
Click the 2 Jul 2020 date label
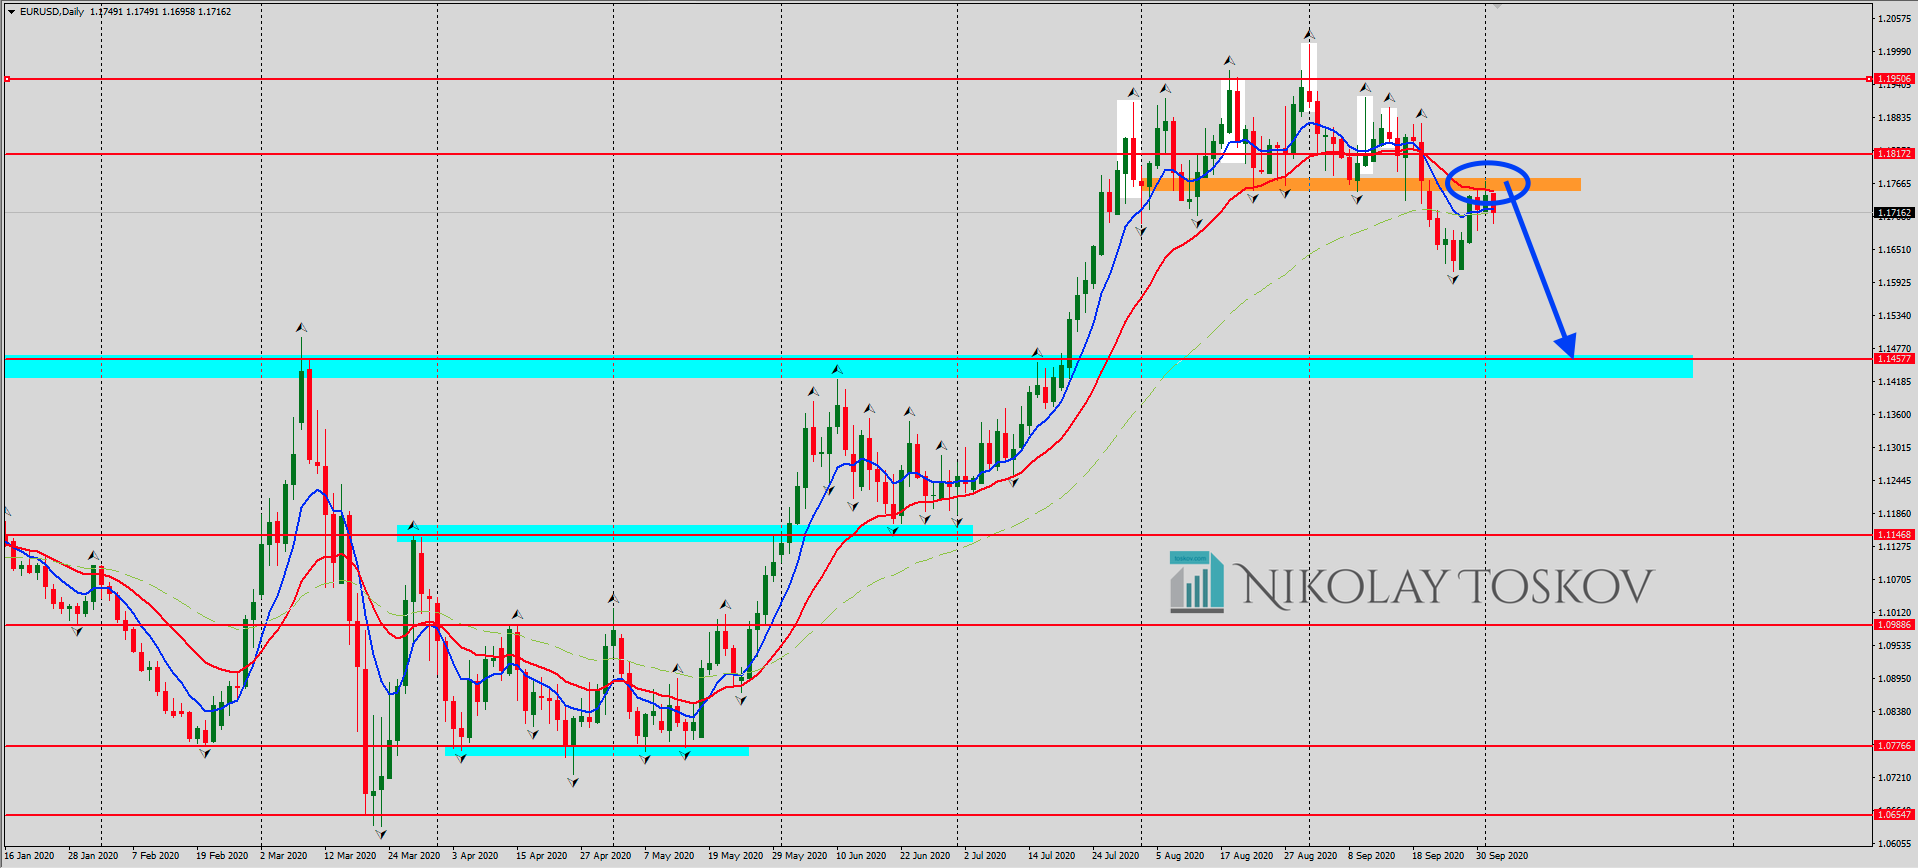985,856
